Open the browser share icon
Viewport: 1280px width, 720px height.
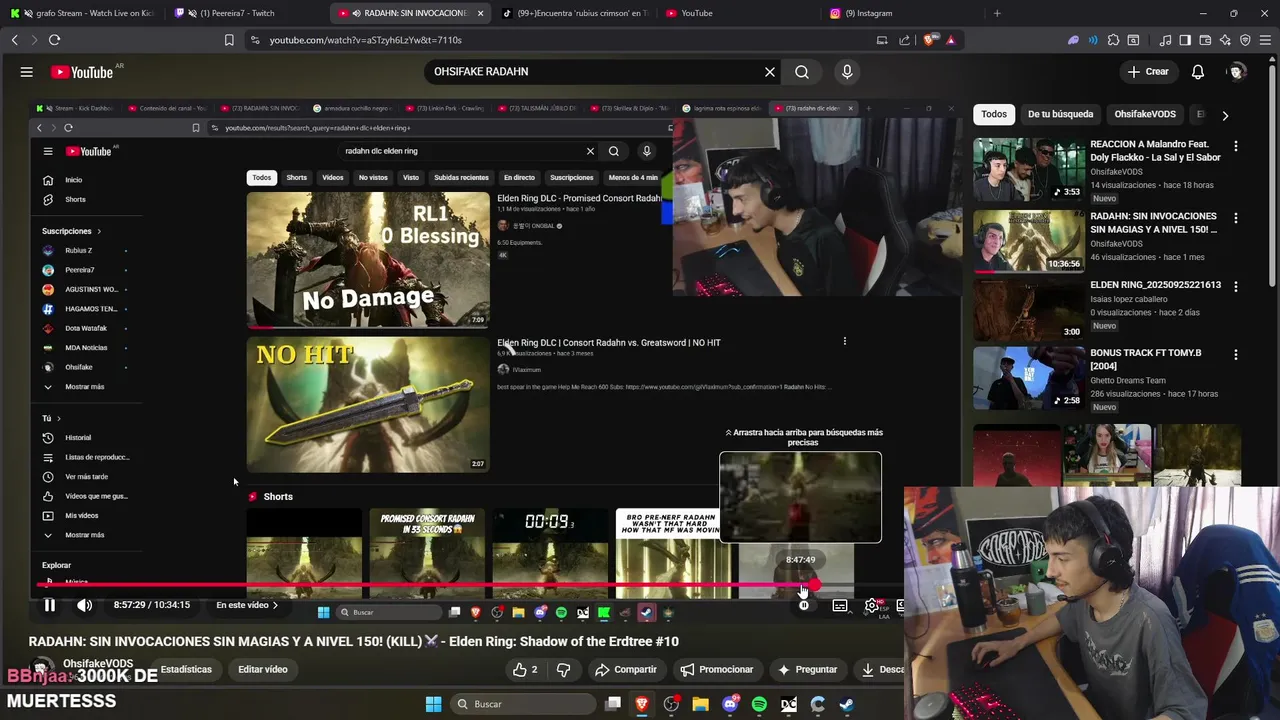pyautogui.click(x=904, y=40)
